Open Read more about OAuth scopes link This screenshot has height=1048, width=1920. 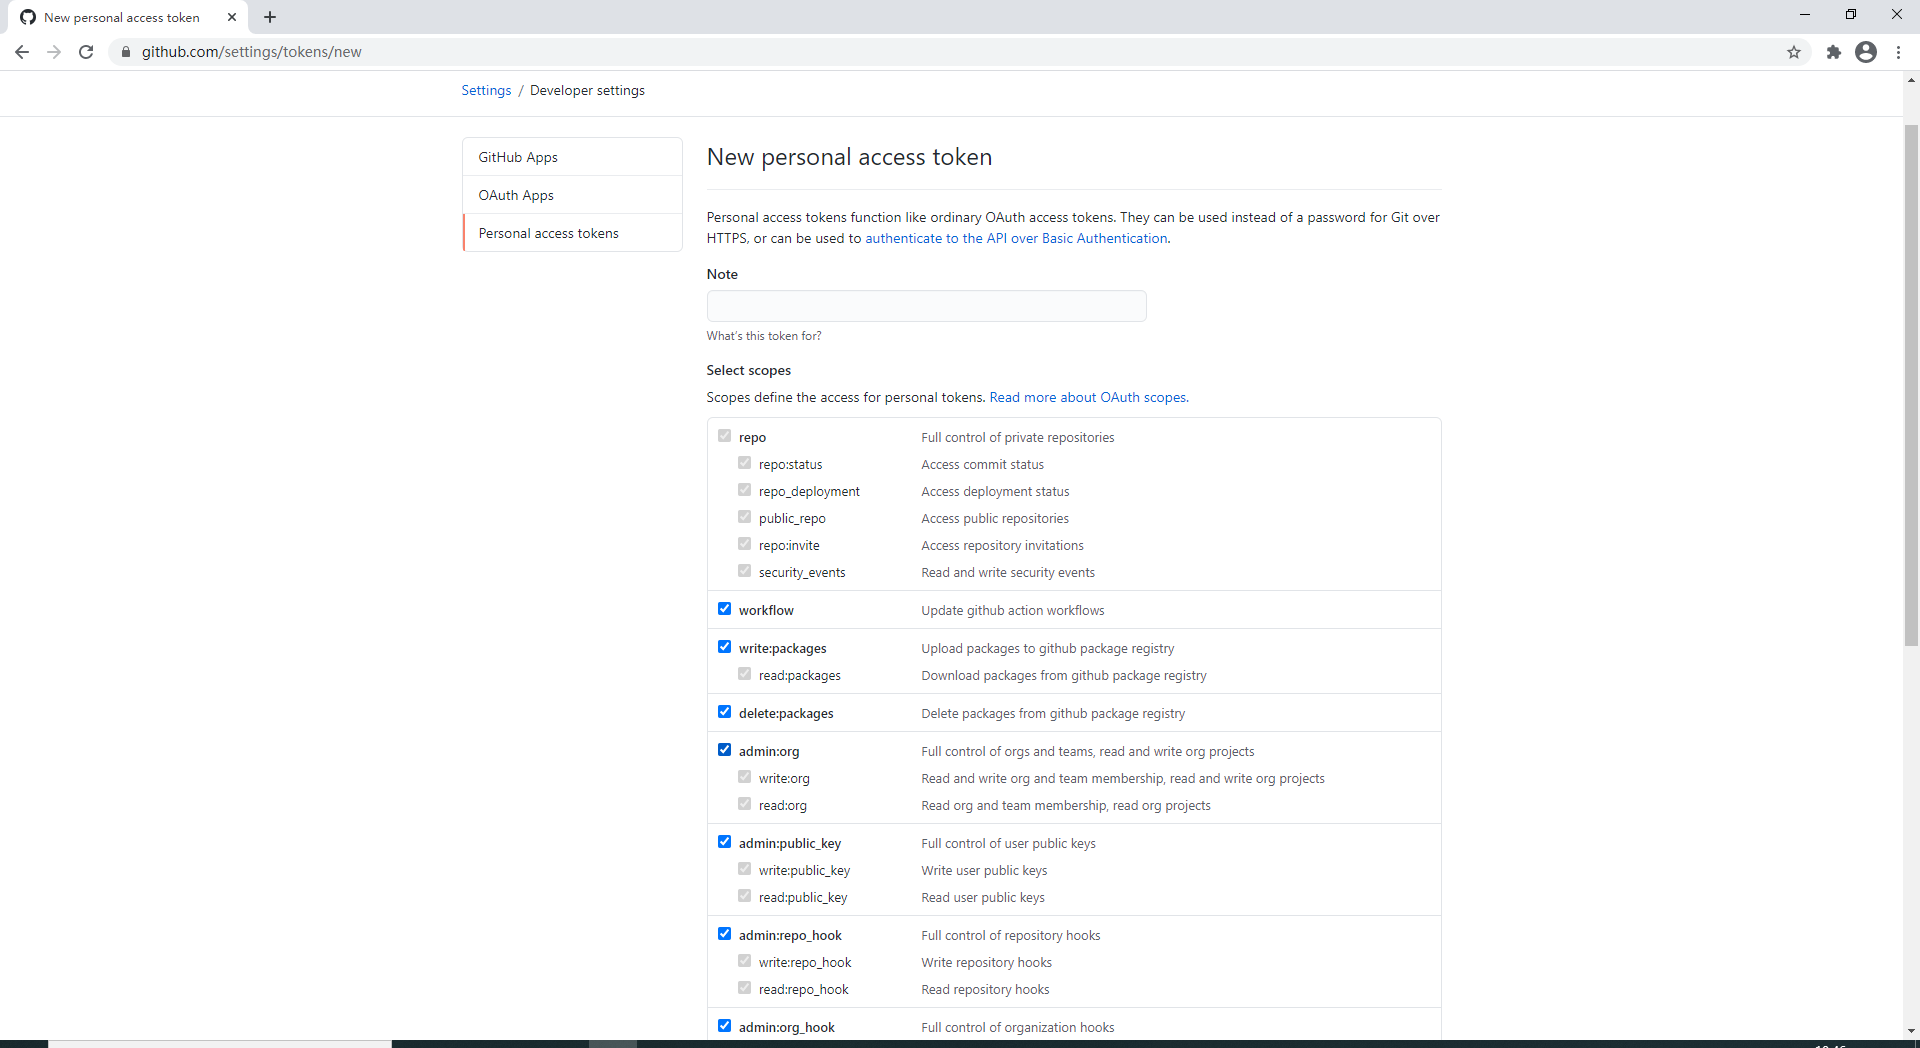(1088, 397)
